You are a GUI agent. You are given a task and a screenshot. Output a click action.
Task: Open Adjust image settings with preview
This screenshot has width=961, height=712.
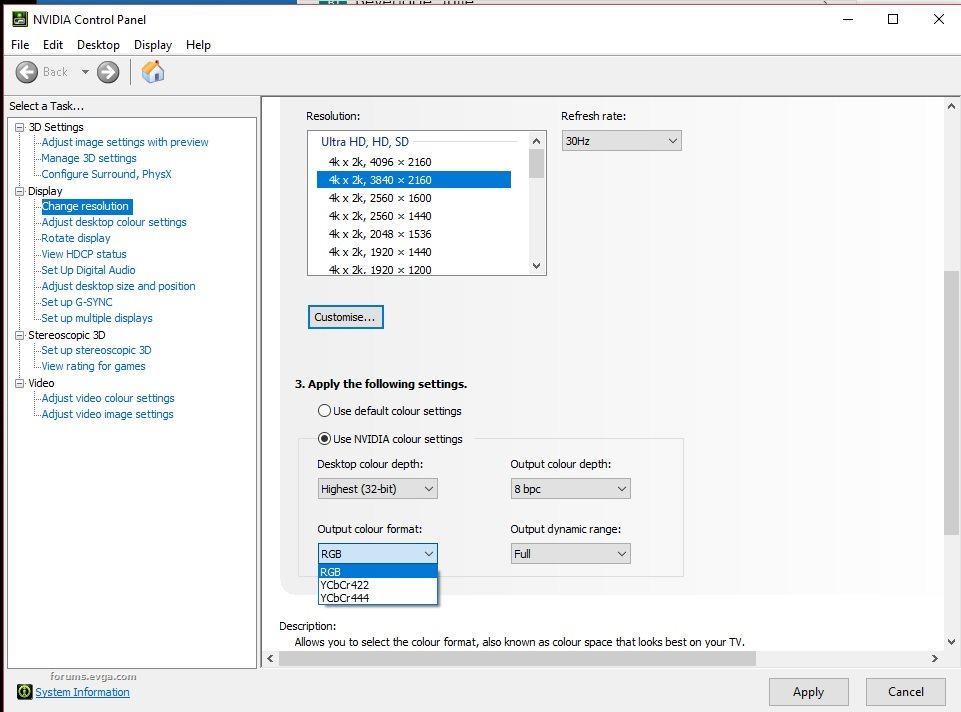point(125,142)
